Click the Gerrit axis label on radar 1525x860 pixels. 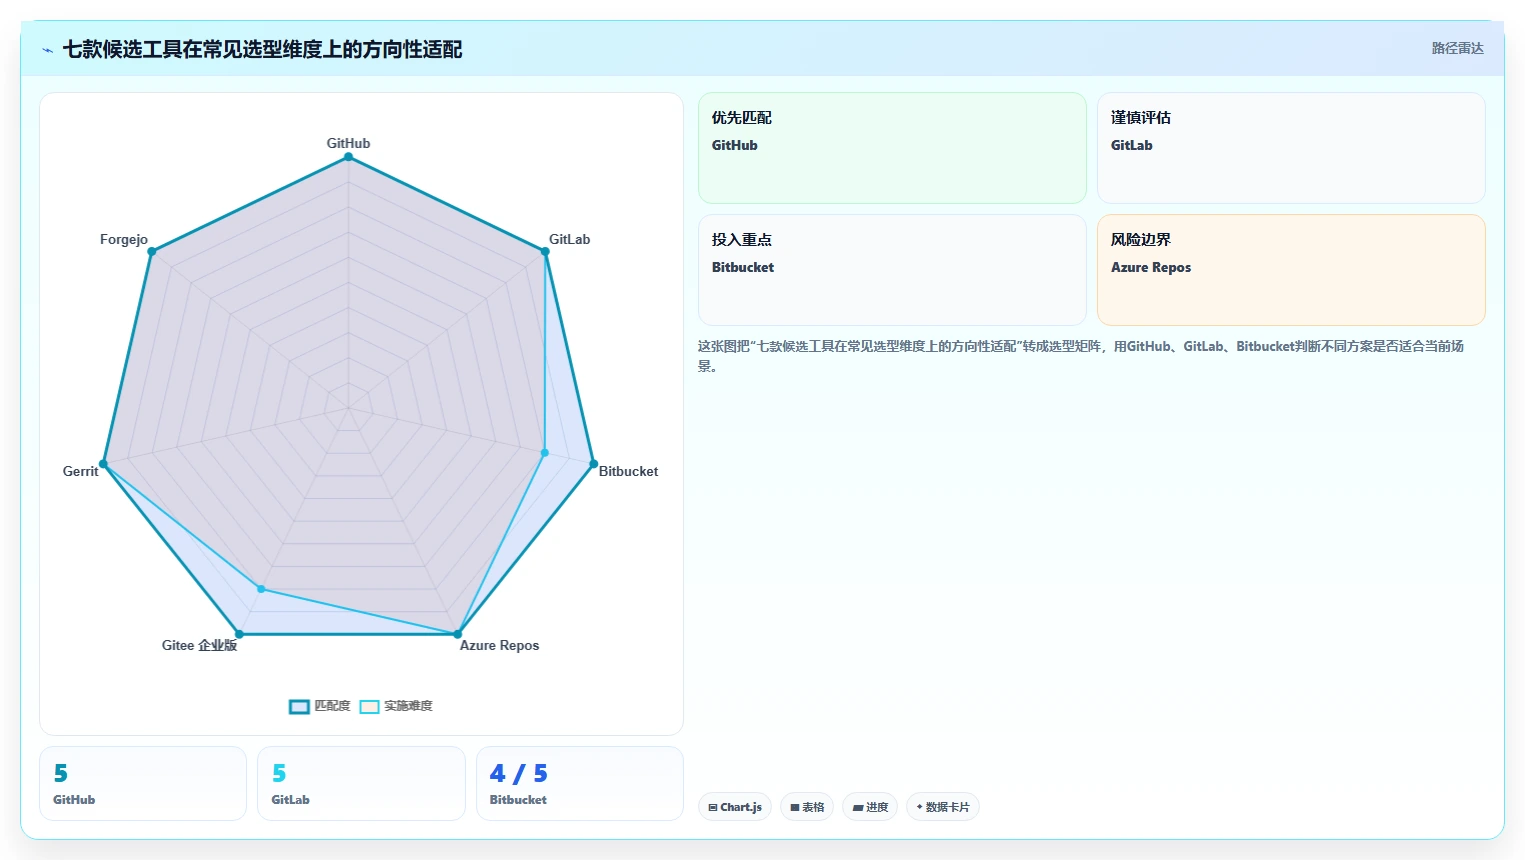tap(80, 471)
